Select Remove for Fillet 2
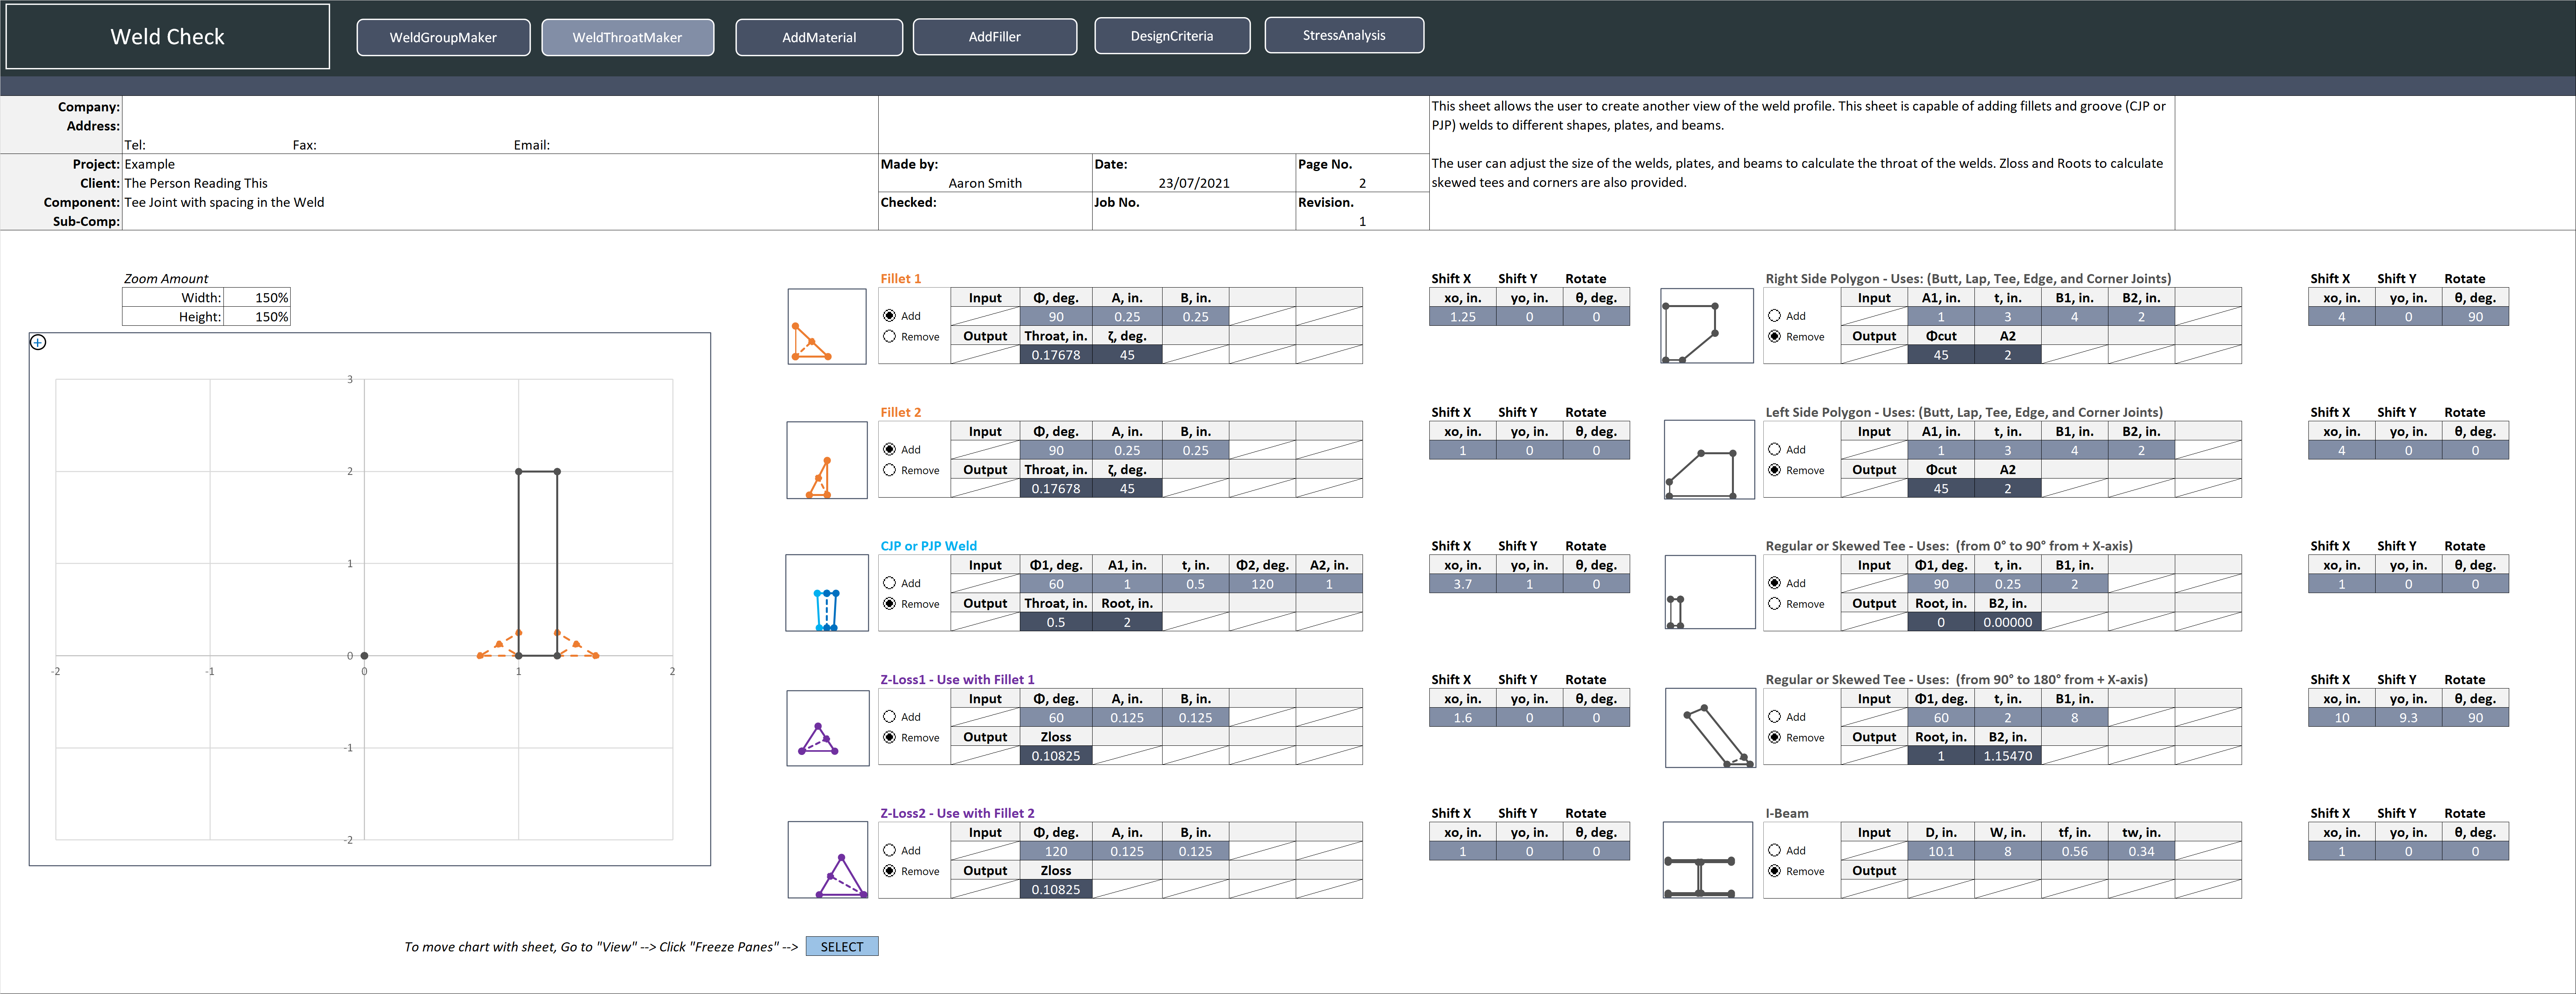 click(x=889, y=470)
